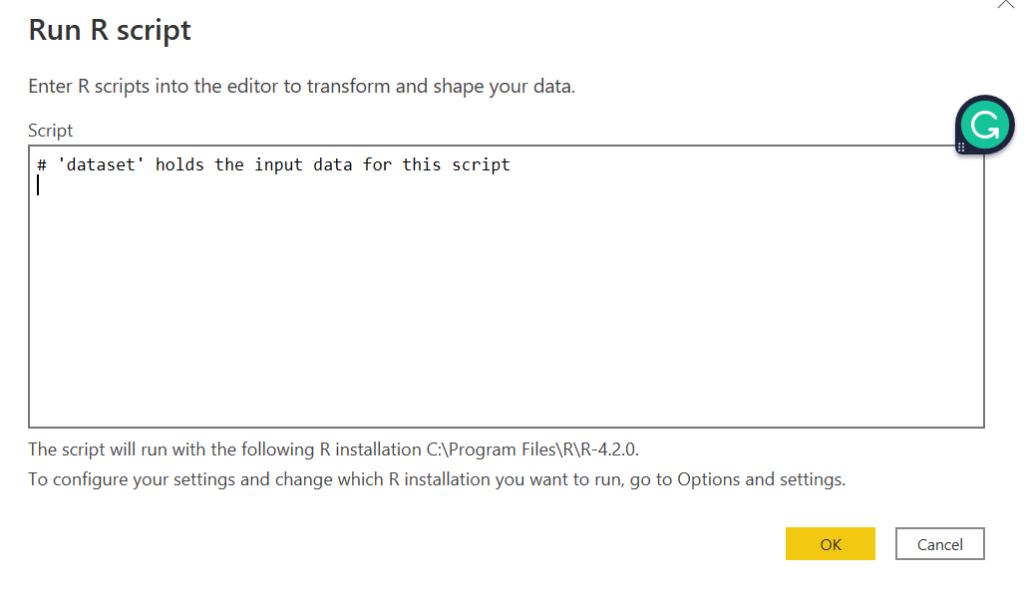Click the 'dataset' word in the comment
This screenshot has width=1024, height=599.
(101, 165)
